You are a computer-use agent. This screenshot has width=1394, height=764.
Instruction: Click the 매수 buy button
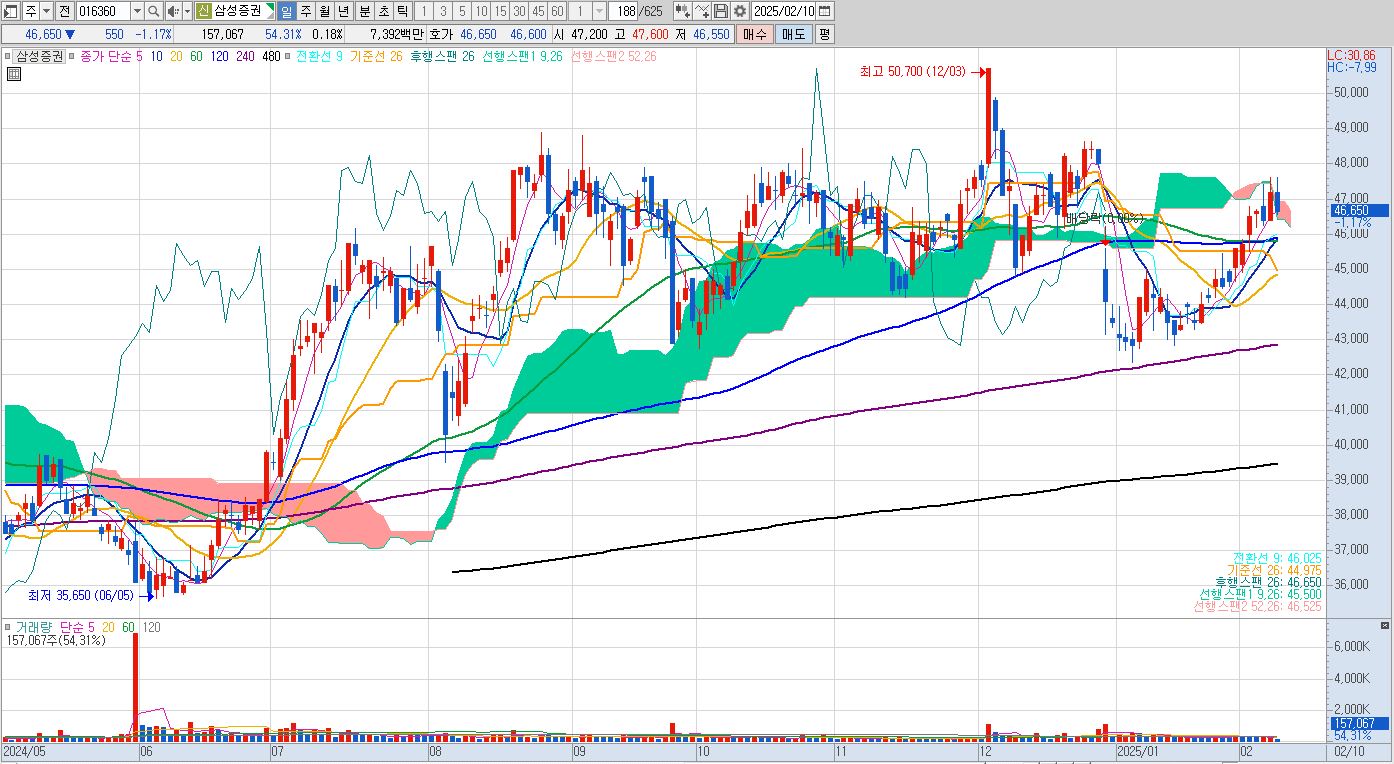754,33
